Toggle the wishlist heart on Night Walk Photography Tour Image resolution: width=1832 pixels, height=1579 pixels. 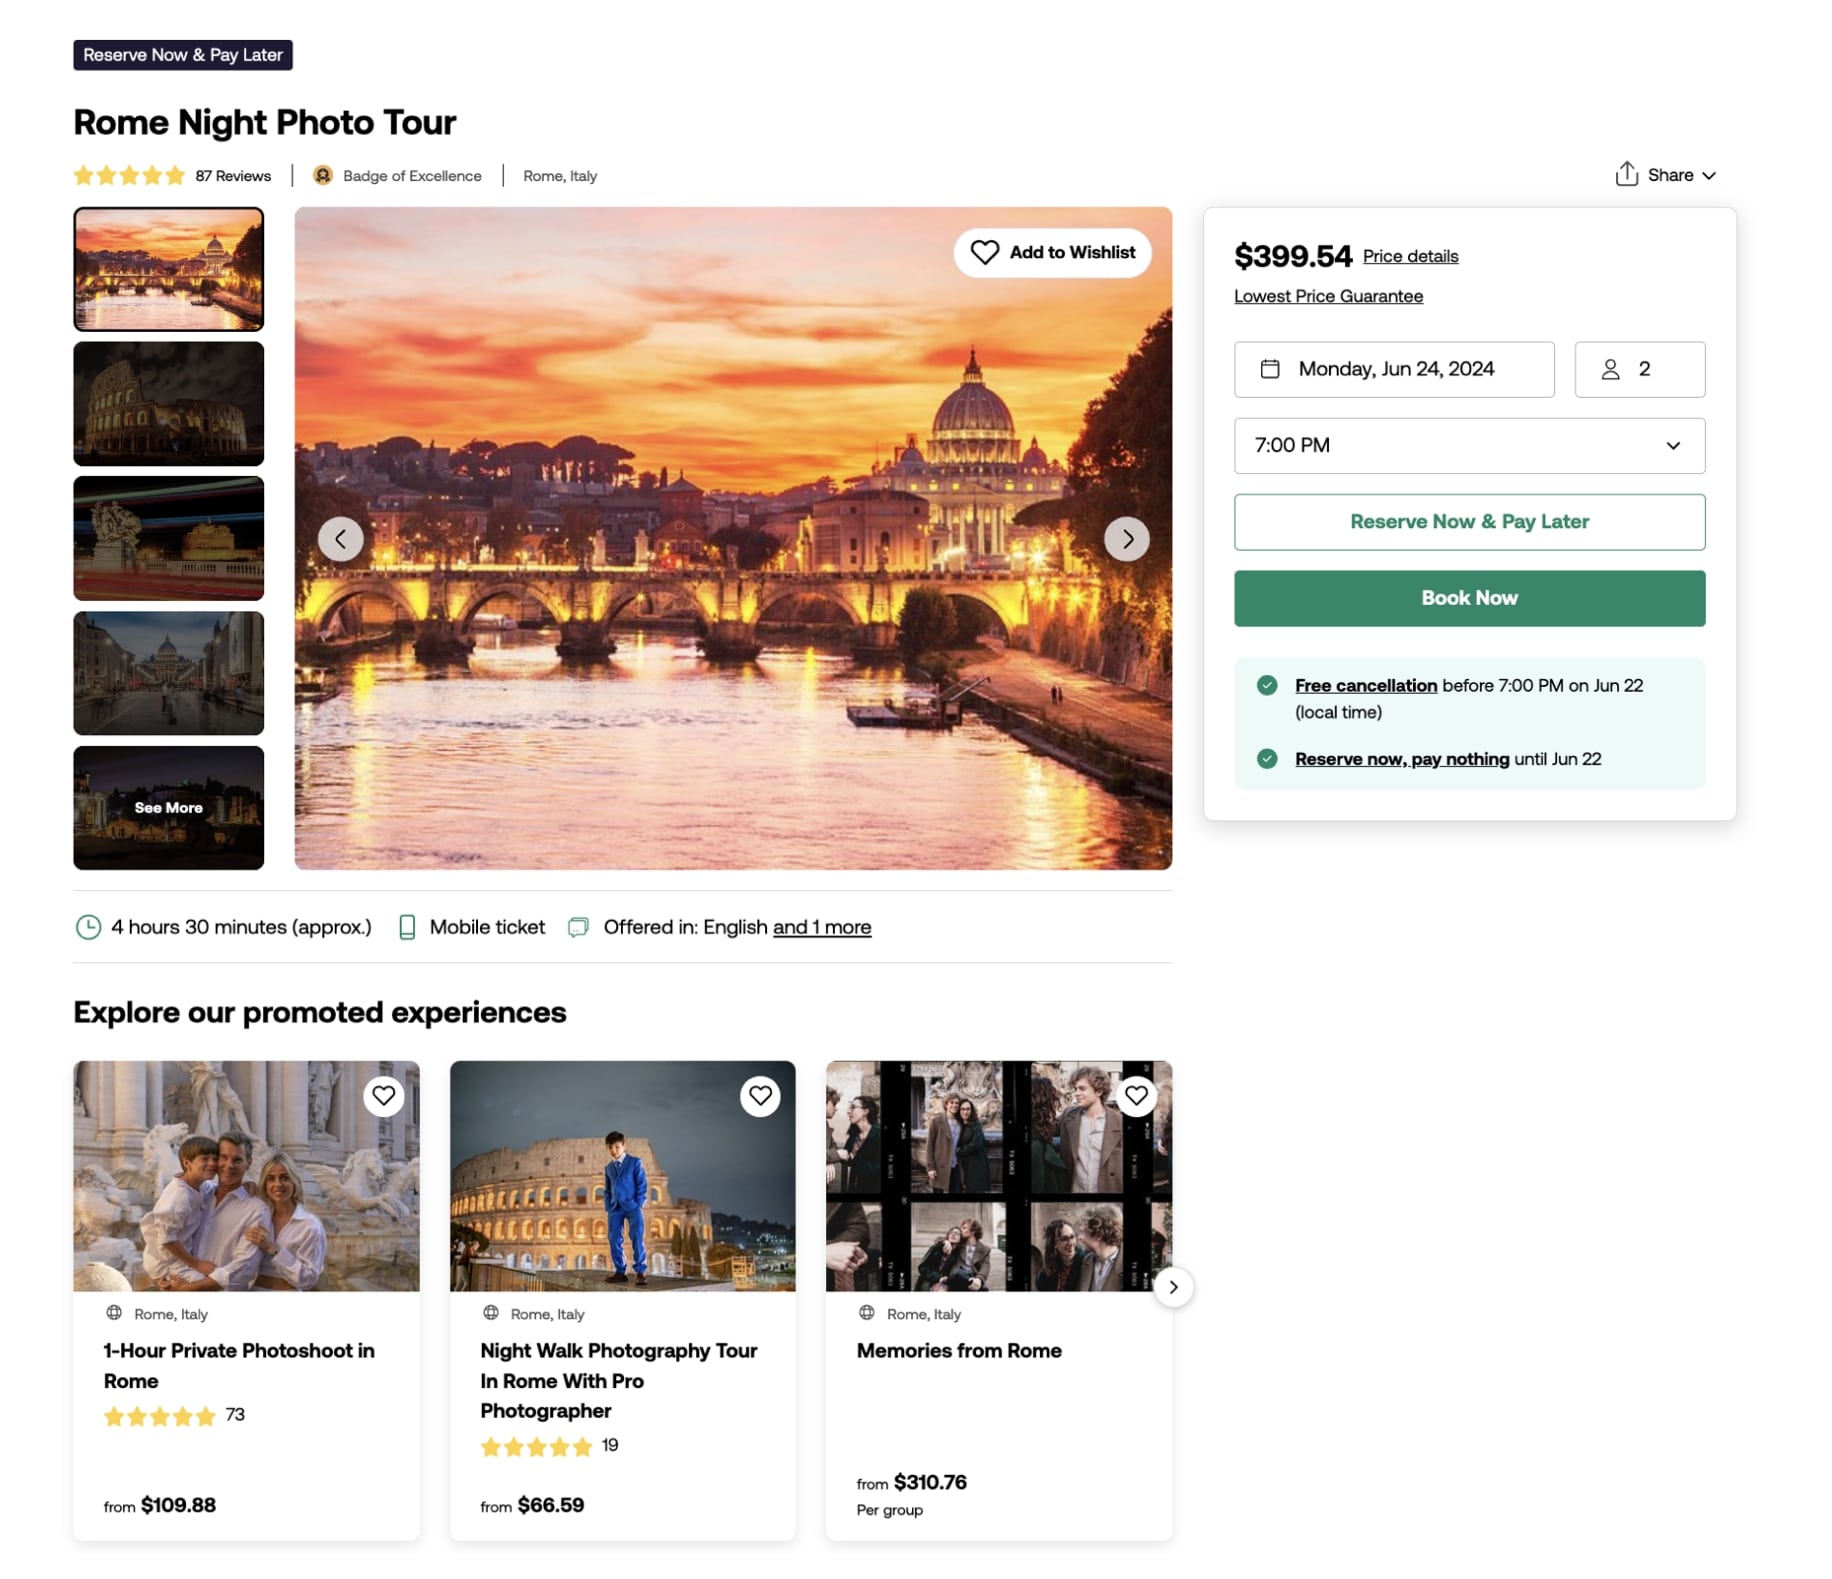[x=760, y=1096]
